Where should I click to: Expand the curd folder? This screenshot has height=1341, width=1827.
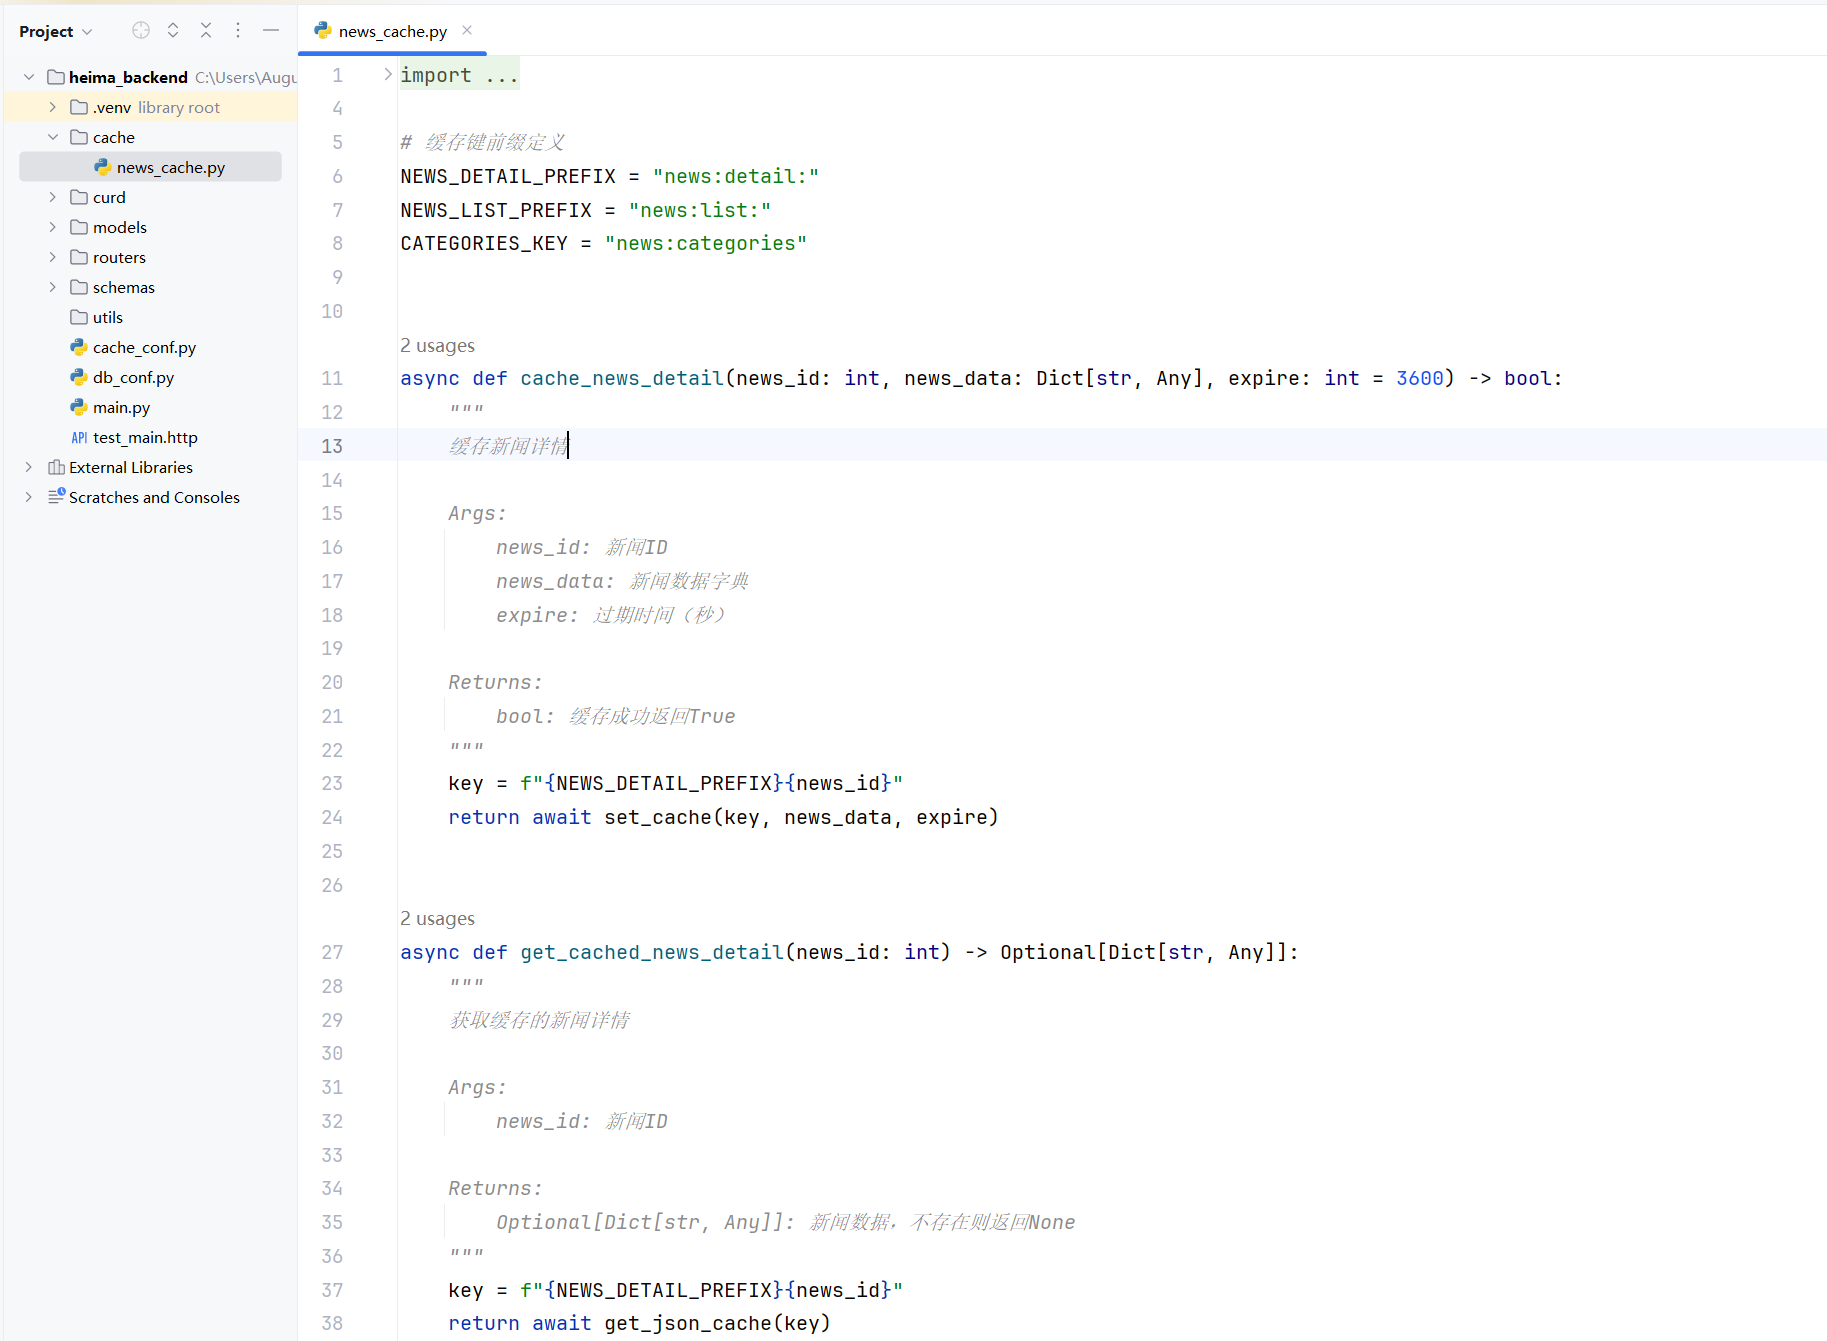52,197
